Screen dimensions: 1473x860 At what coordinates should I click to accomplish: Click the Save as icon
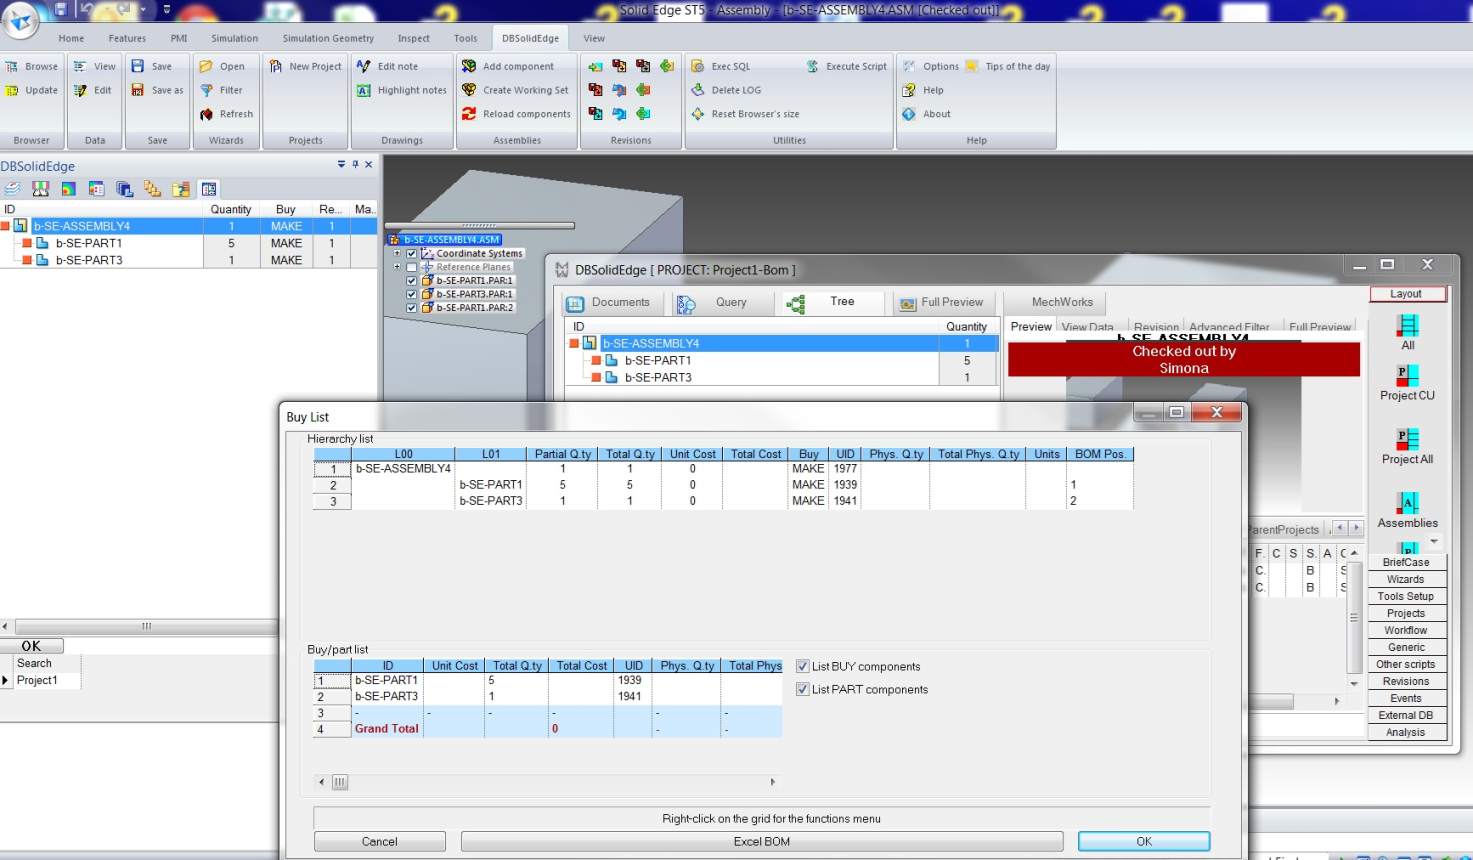138,90
